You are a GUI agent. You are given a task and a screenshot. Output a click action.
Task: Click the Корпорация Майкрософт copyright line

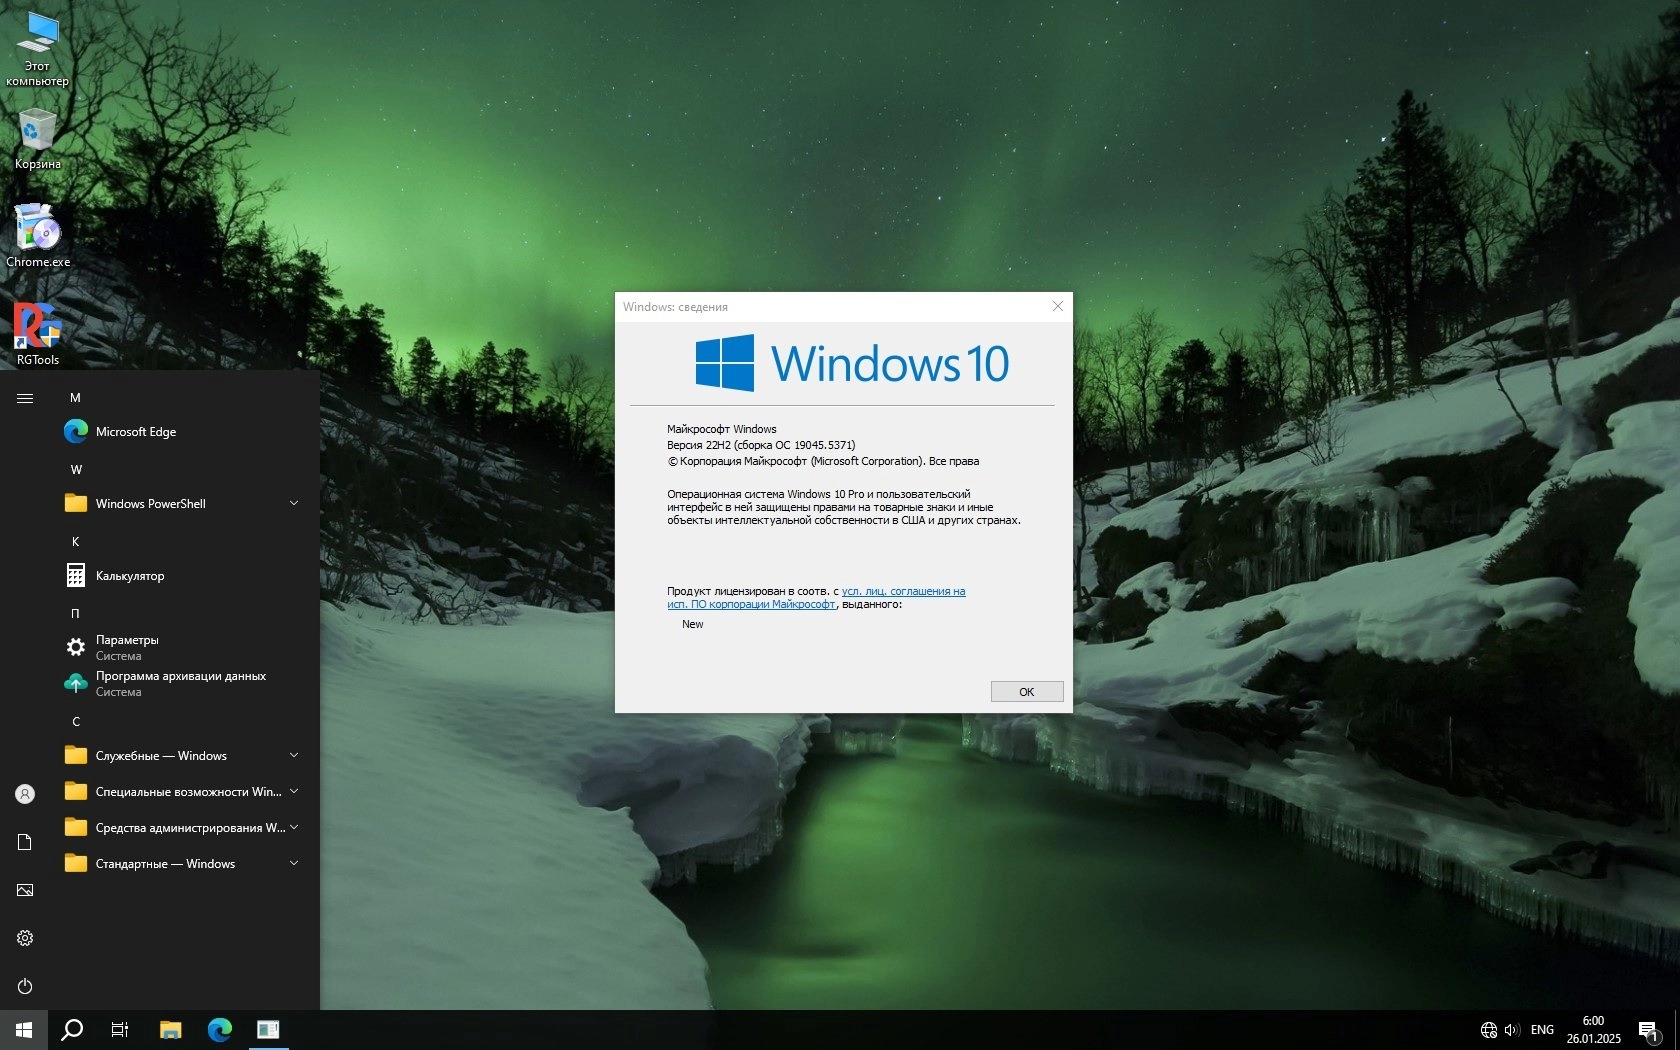pos(823,461)
